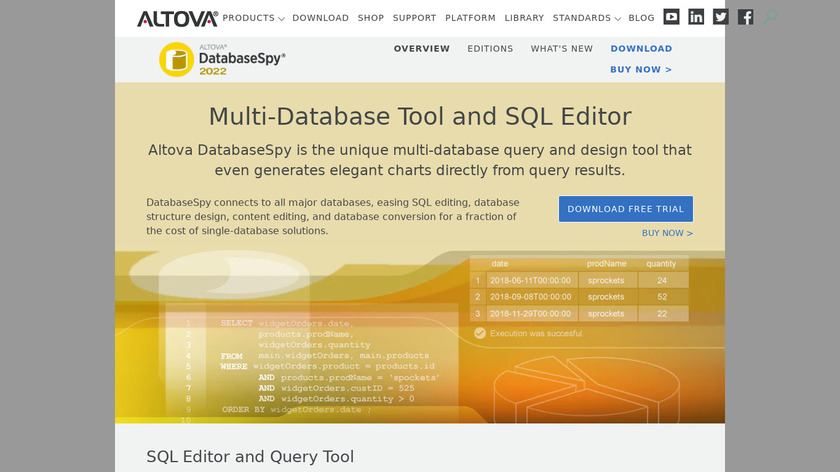Switch to the Editions tab

[x=490, y=49]
